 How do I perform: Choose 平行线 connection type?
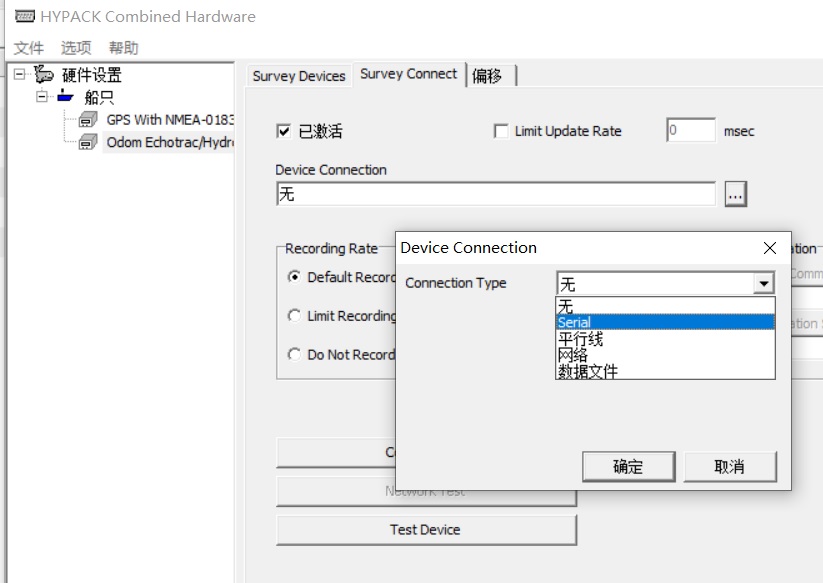[665, 339]
